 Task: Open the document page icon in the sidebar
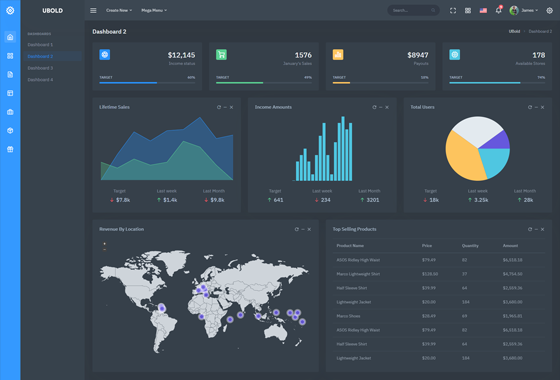pos(10,74)
